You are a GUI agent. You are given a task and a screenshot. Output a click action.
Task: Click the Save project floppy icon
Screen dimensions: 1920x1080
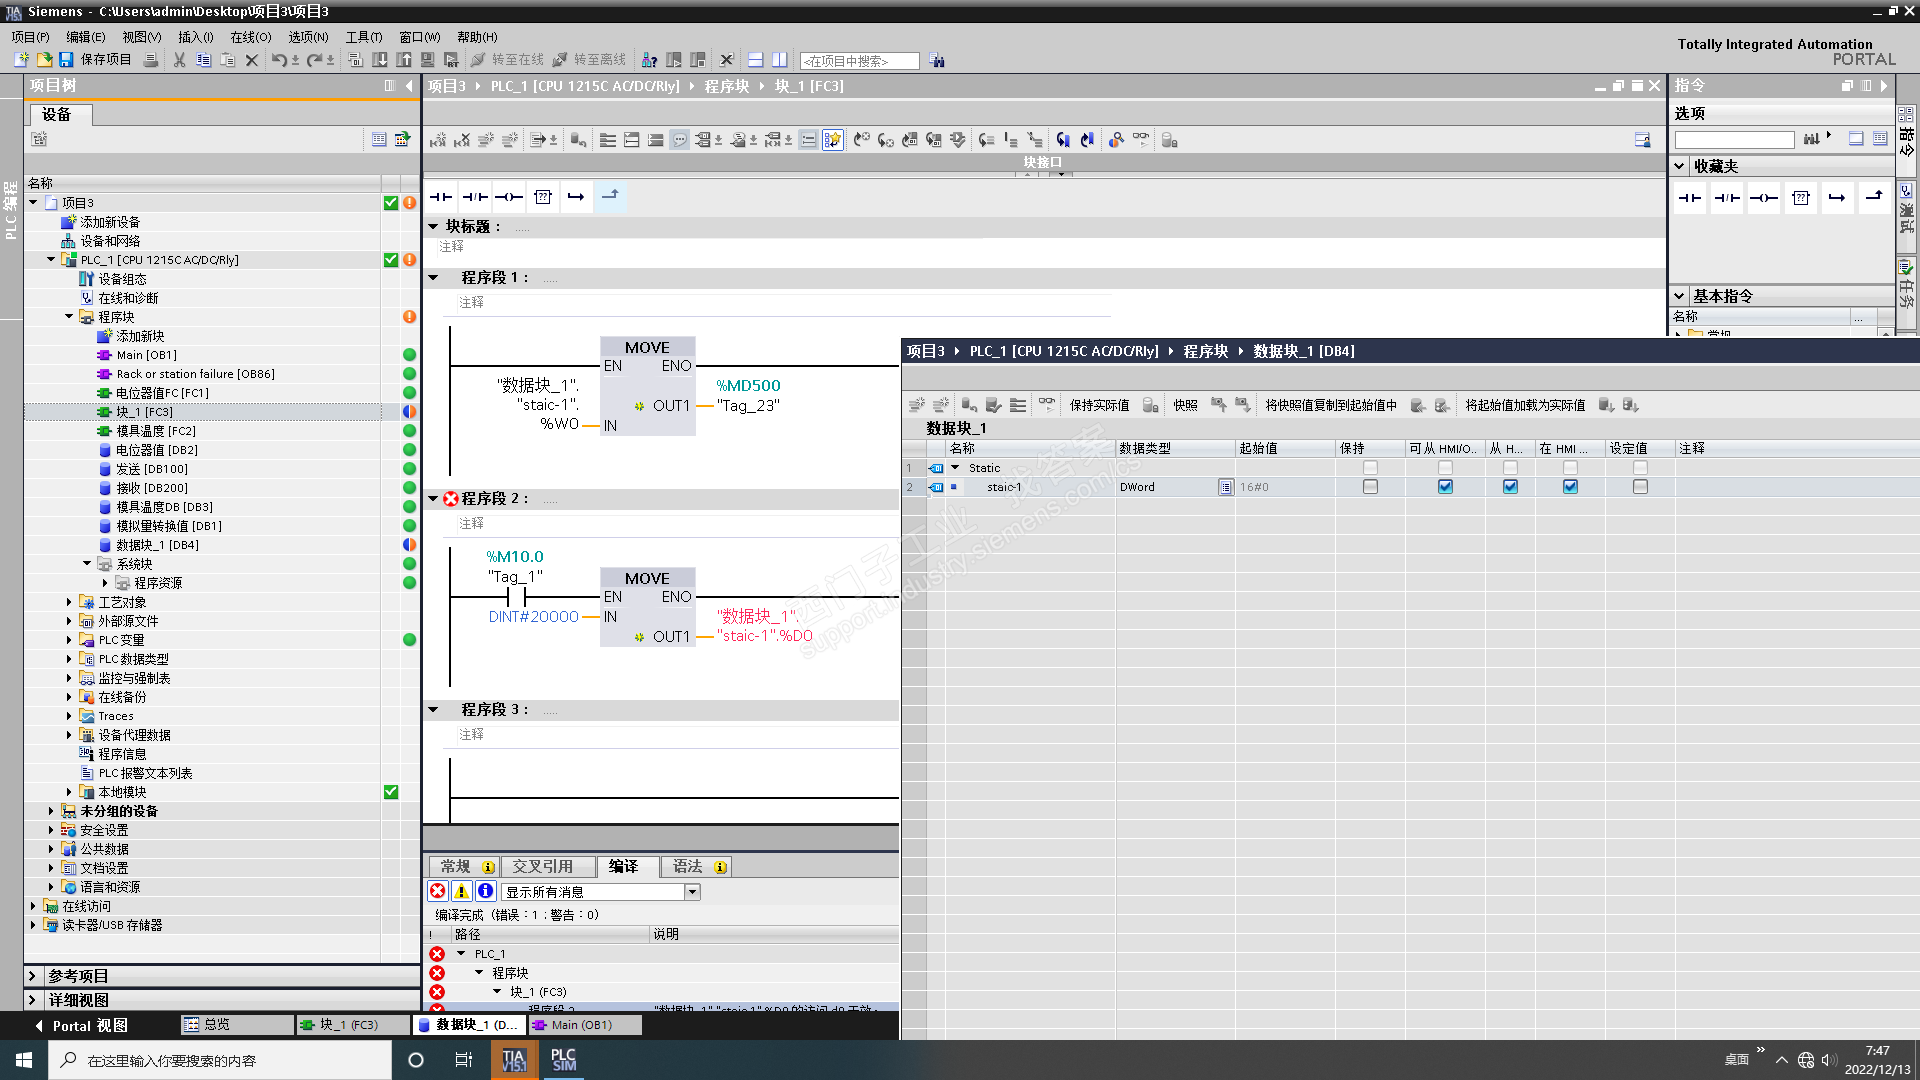pyautogui.click(x=66, y=60)
